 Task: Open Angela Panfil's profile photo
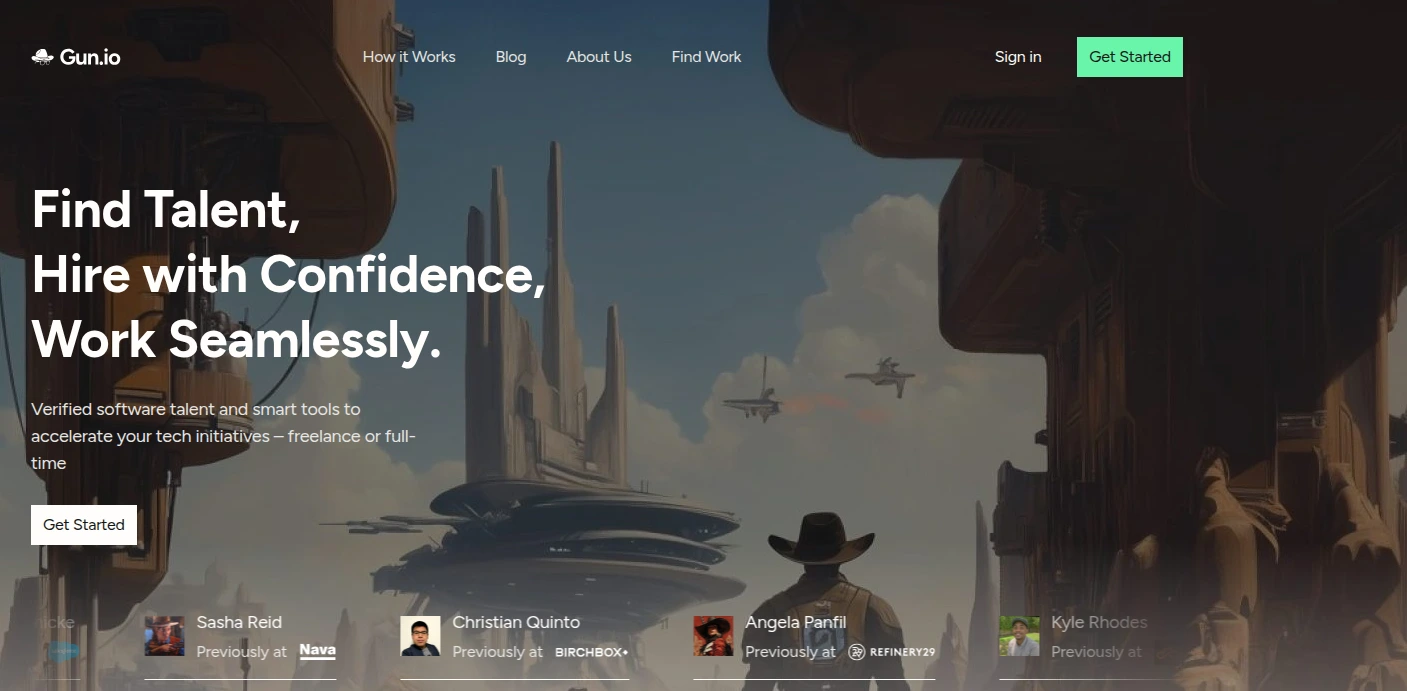tap(713, 636)
